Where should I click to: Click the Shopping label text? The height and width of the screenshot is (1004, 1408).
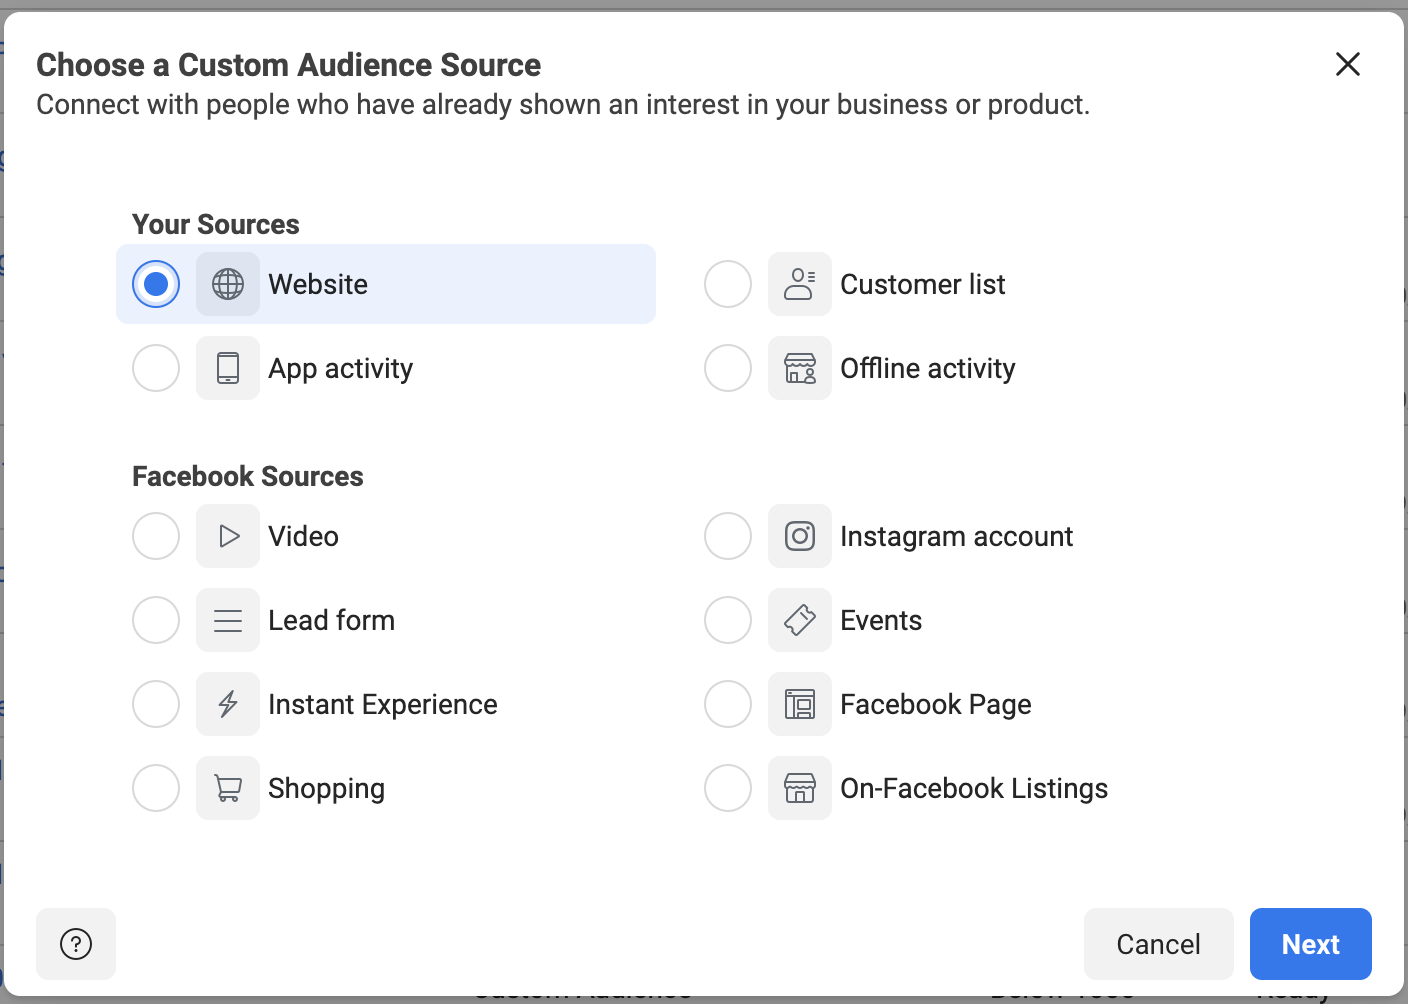coord(326,789)
